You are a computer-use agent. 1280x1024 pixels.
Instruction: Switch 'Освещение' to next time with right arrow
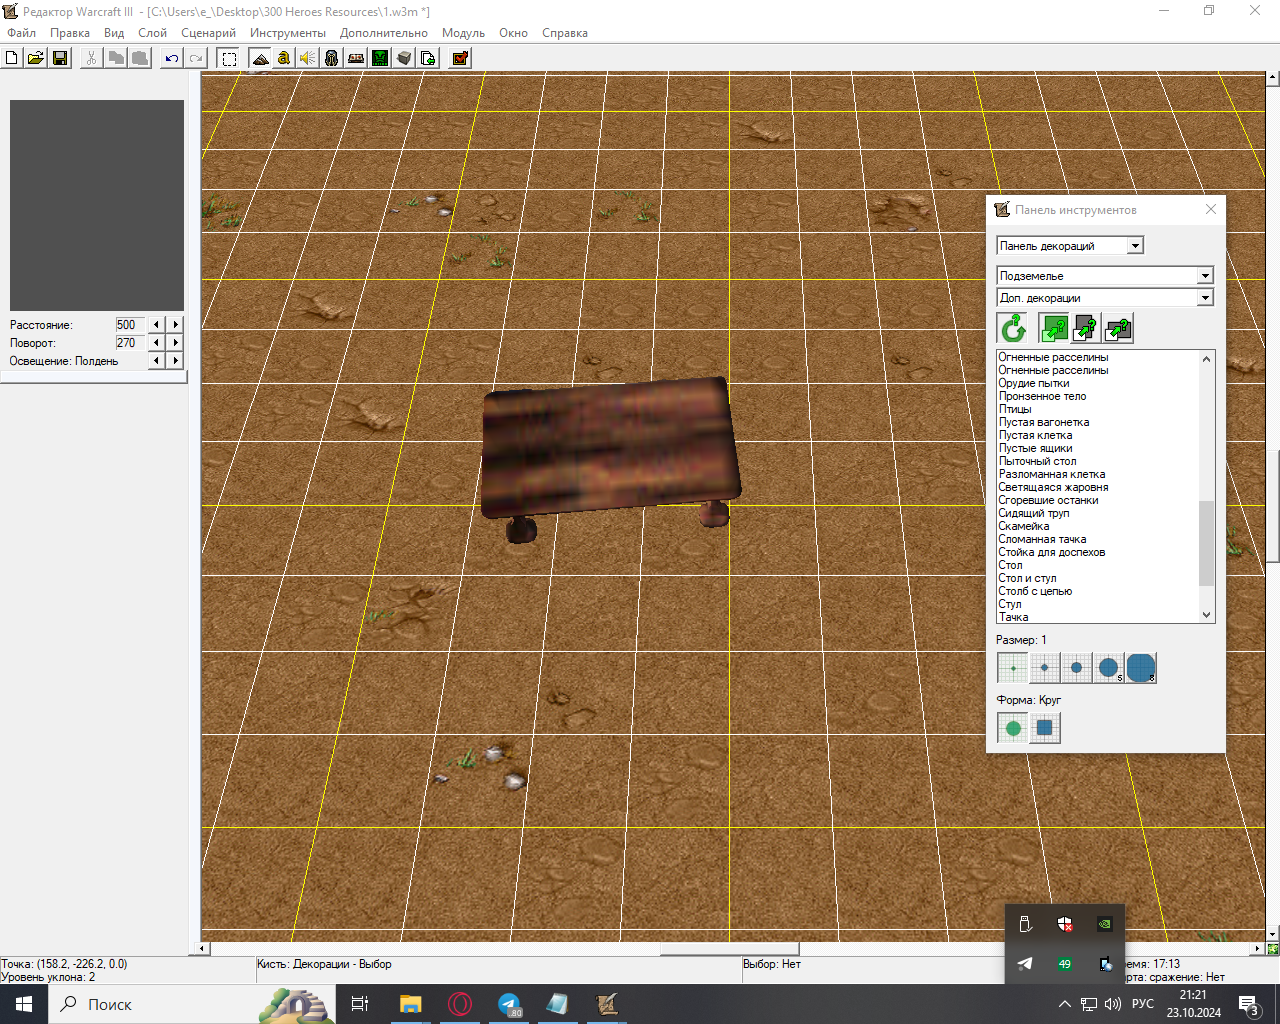click(176, 361)
